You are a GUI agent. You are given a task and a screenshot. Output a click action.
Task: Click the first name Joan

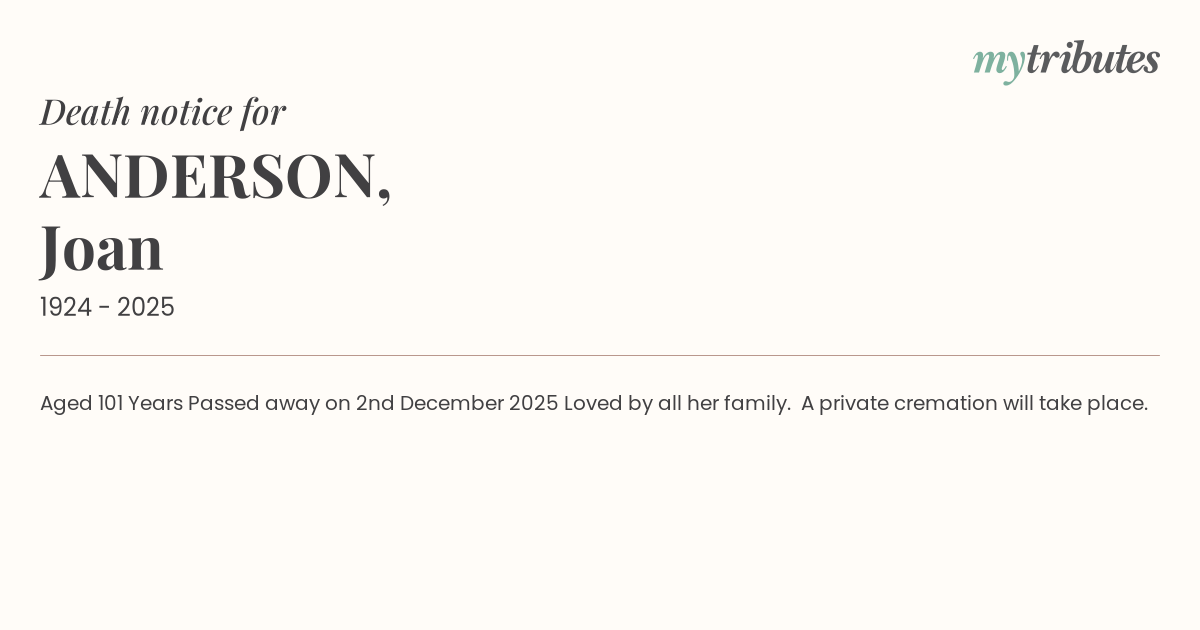click(x=102, y=248)
